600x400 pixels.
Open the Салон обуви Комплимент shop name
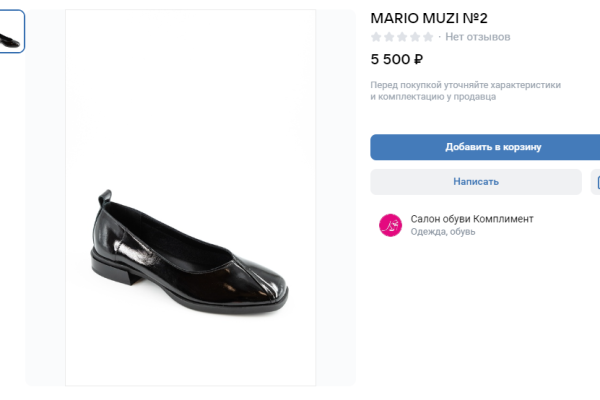[472, 219]
